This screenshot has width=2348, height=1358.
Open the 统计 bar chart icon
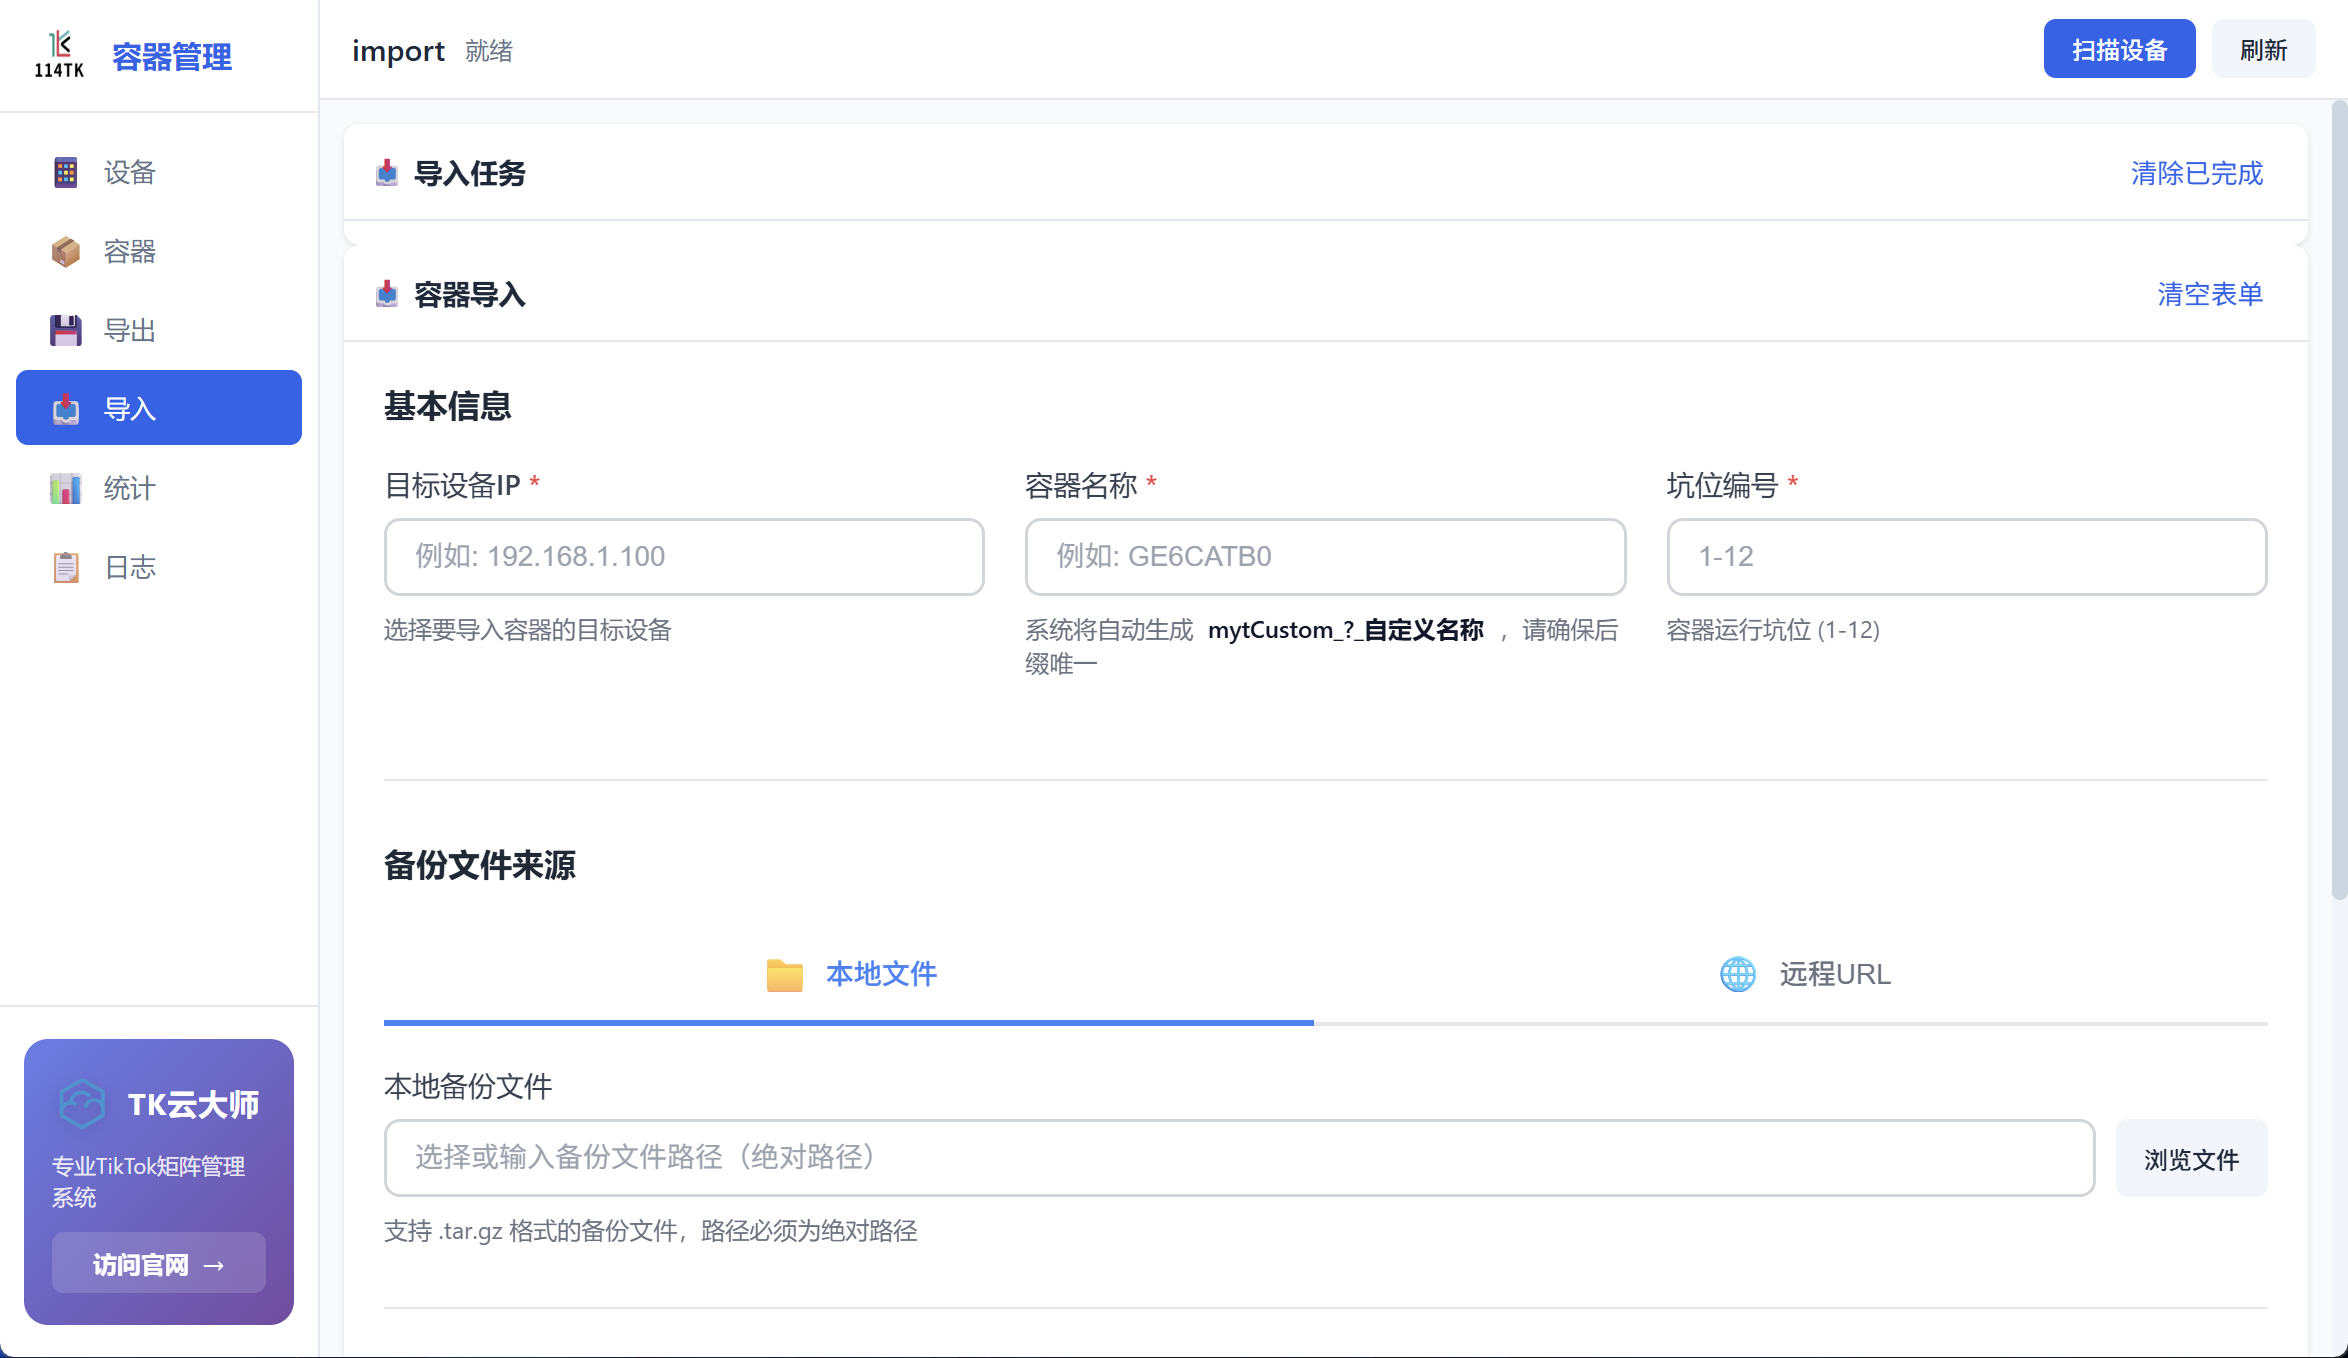tap(66, 488)
